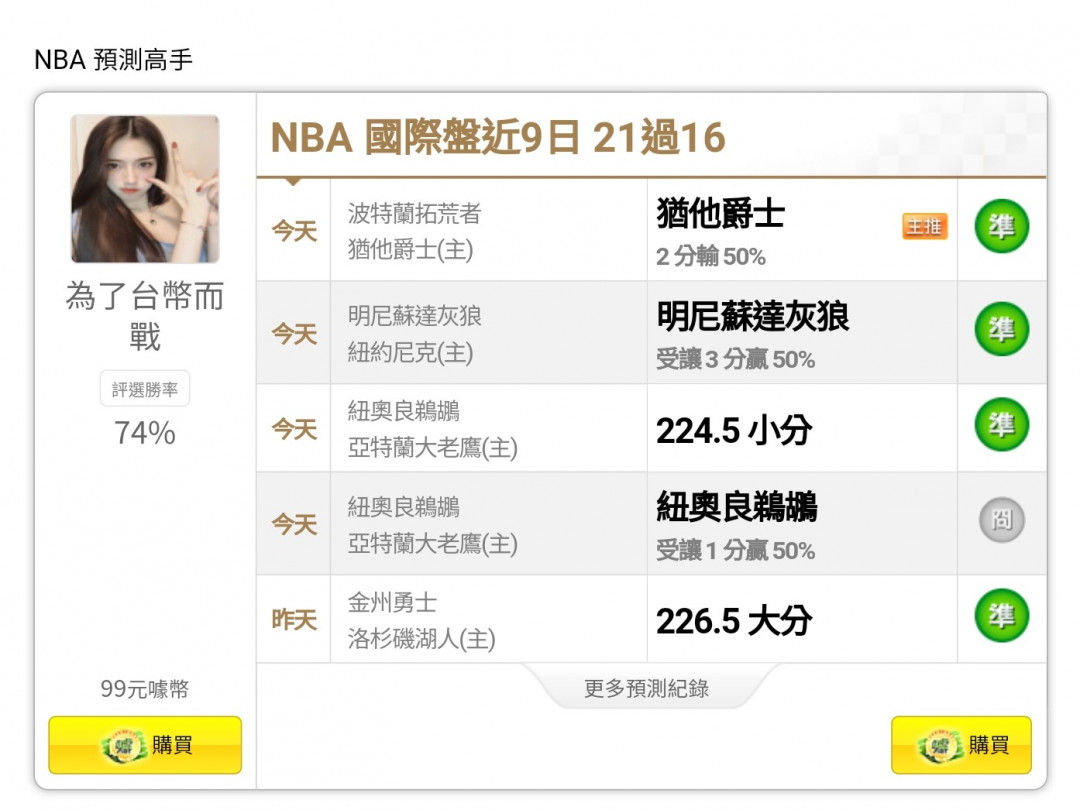Click the bottom-right 購買 button
This screenshot has height=810, width=1080.
[961, 745]
